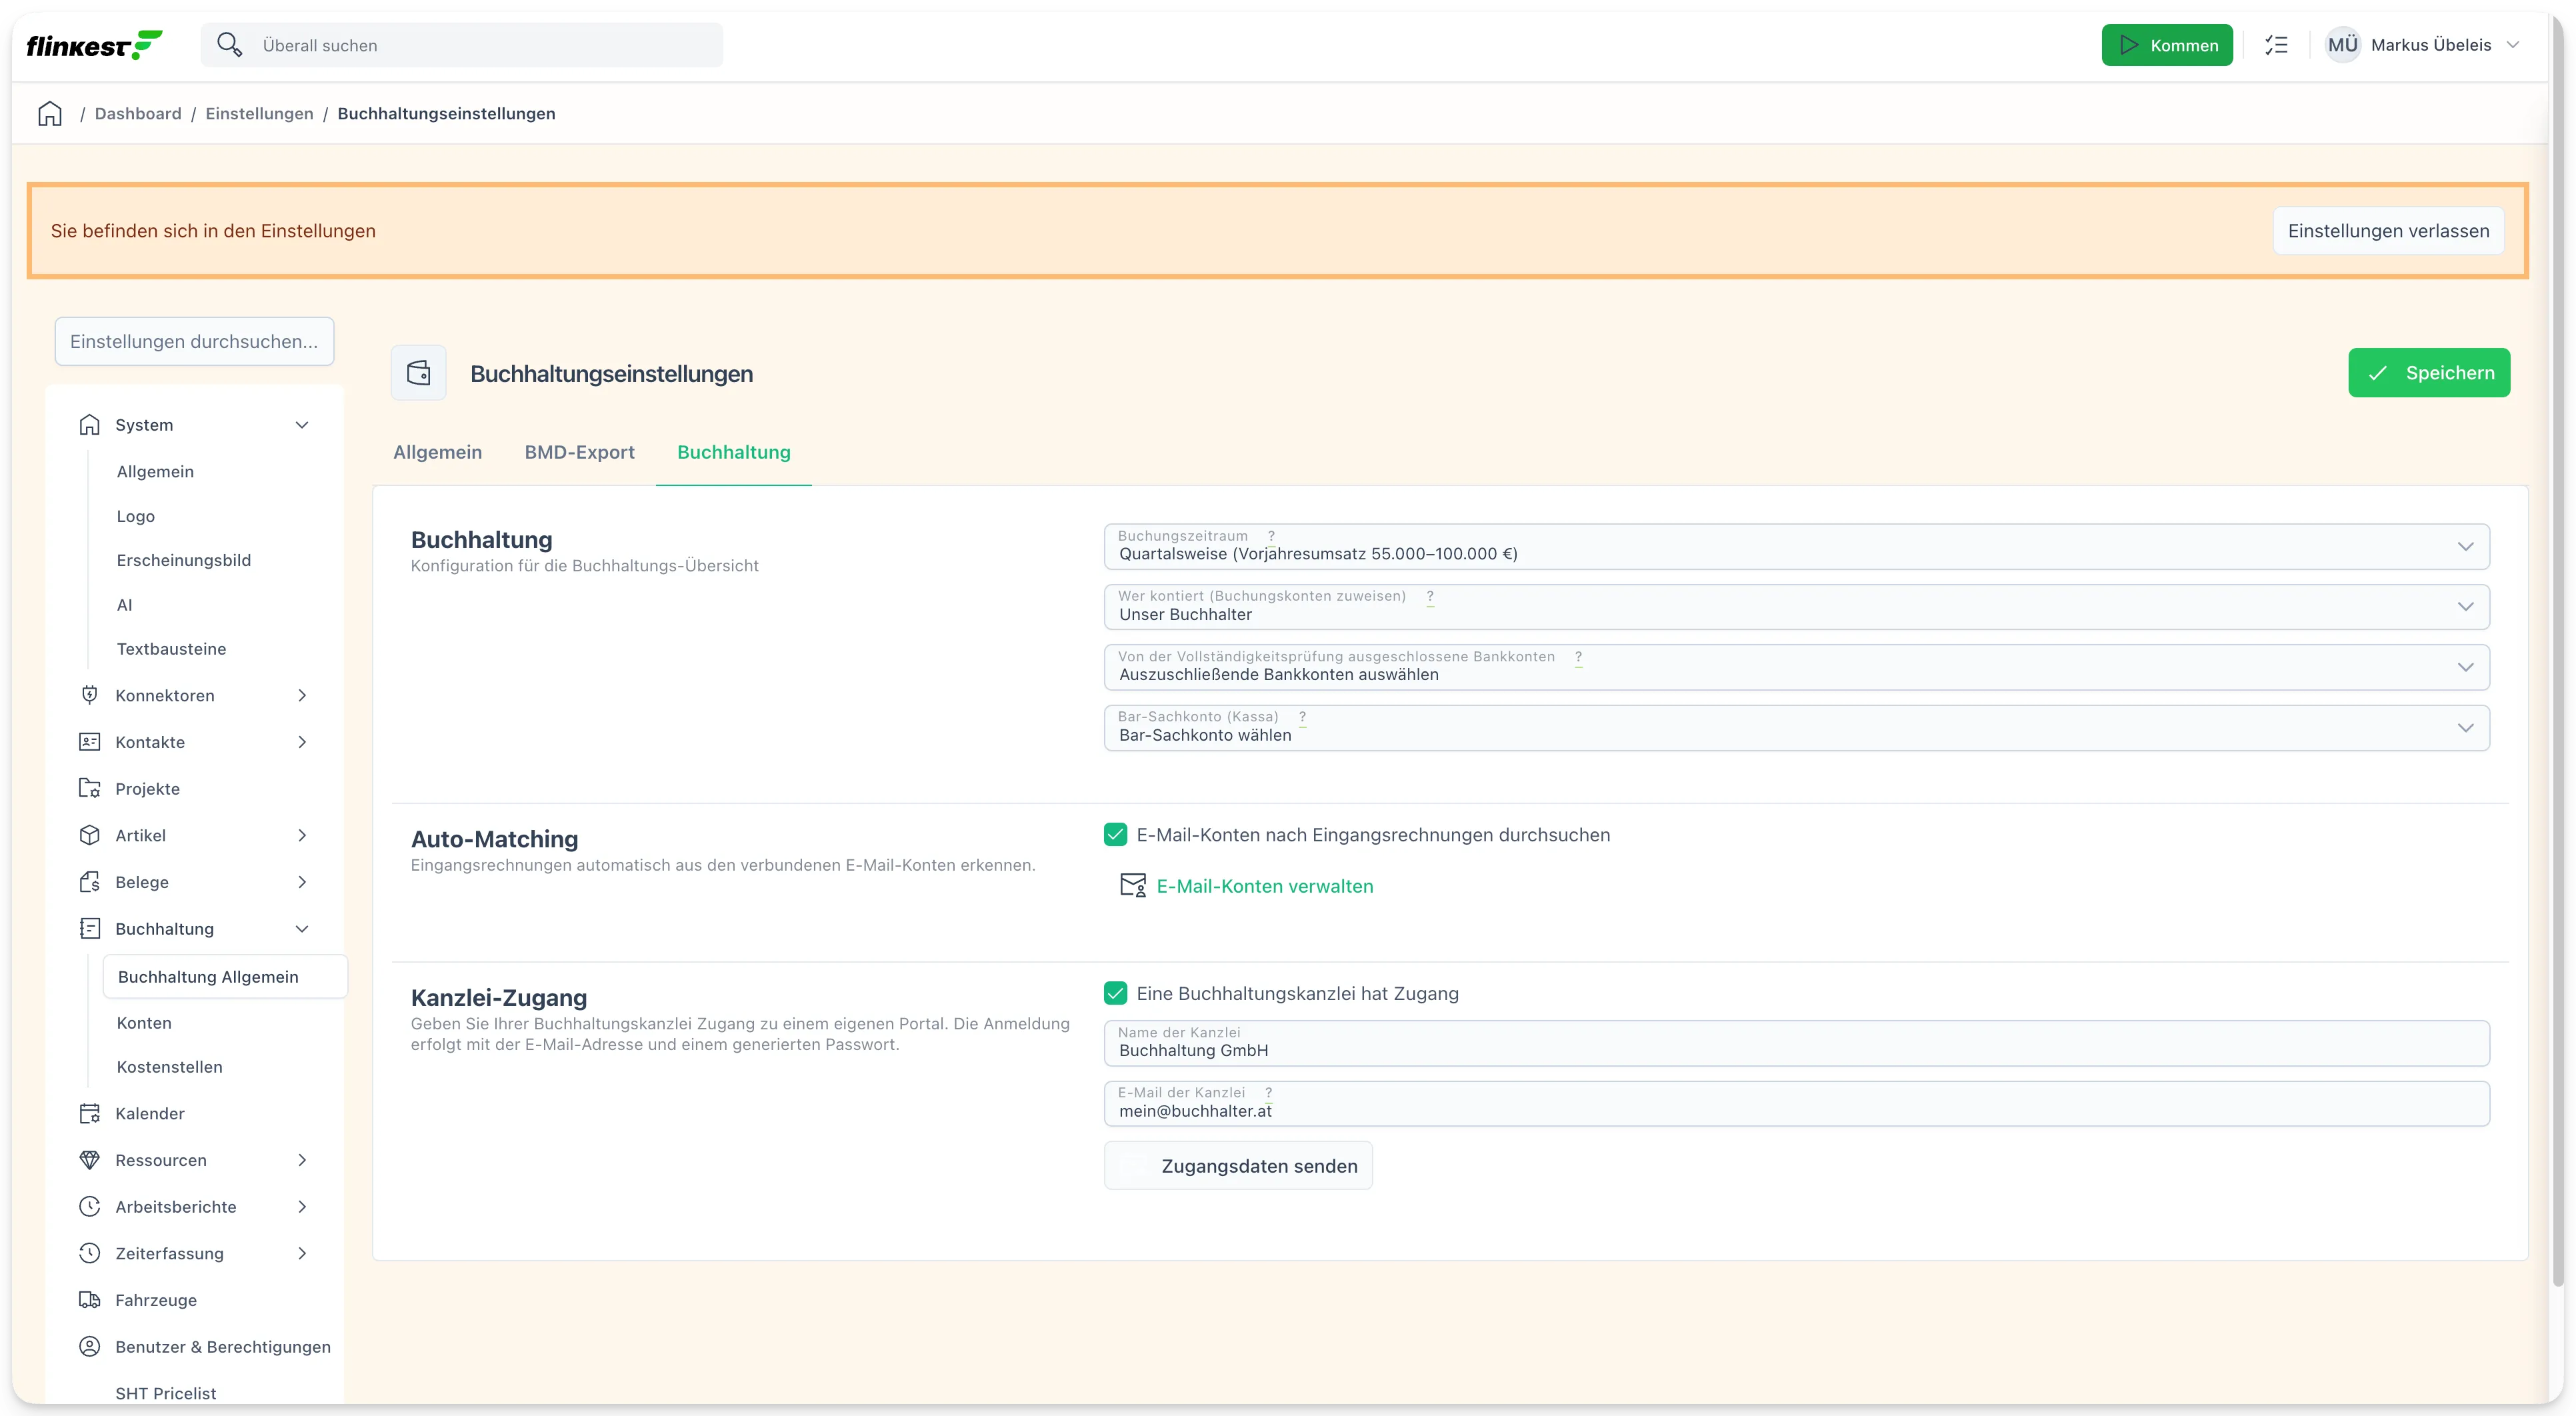
Task: Collapse the Buchhaltung section chevron
Action: [302, 929]
